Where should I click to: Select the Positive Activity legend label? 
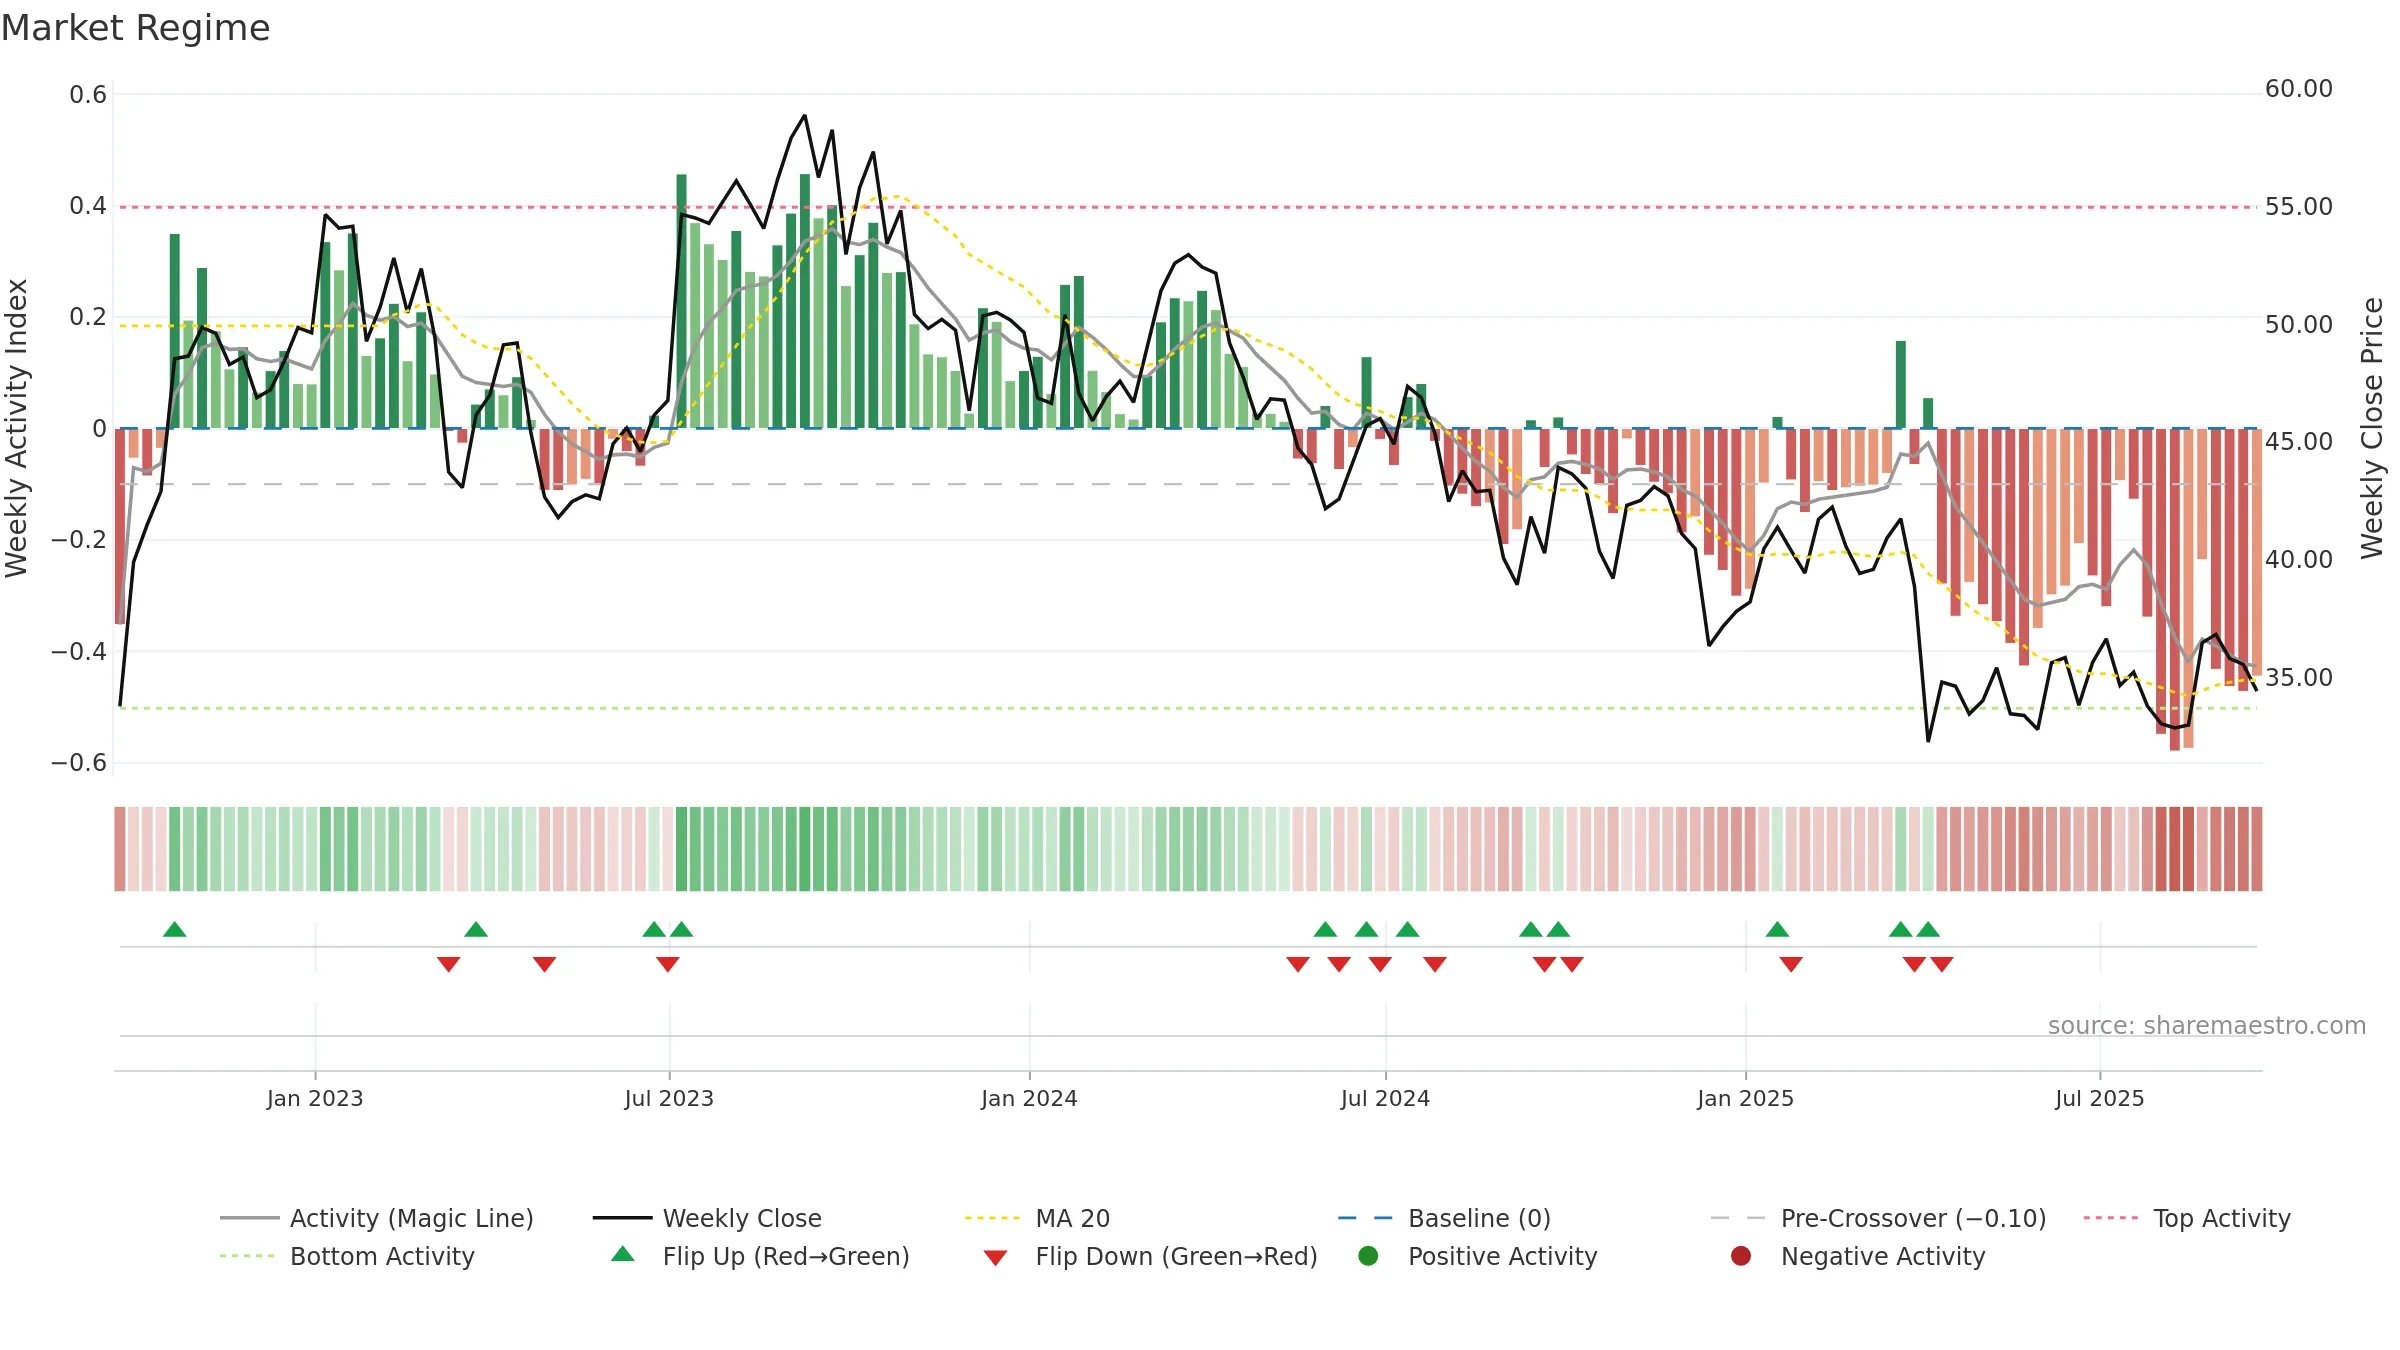(1503, 1256)
